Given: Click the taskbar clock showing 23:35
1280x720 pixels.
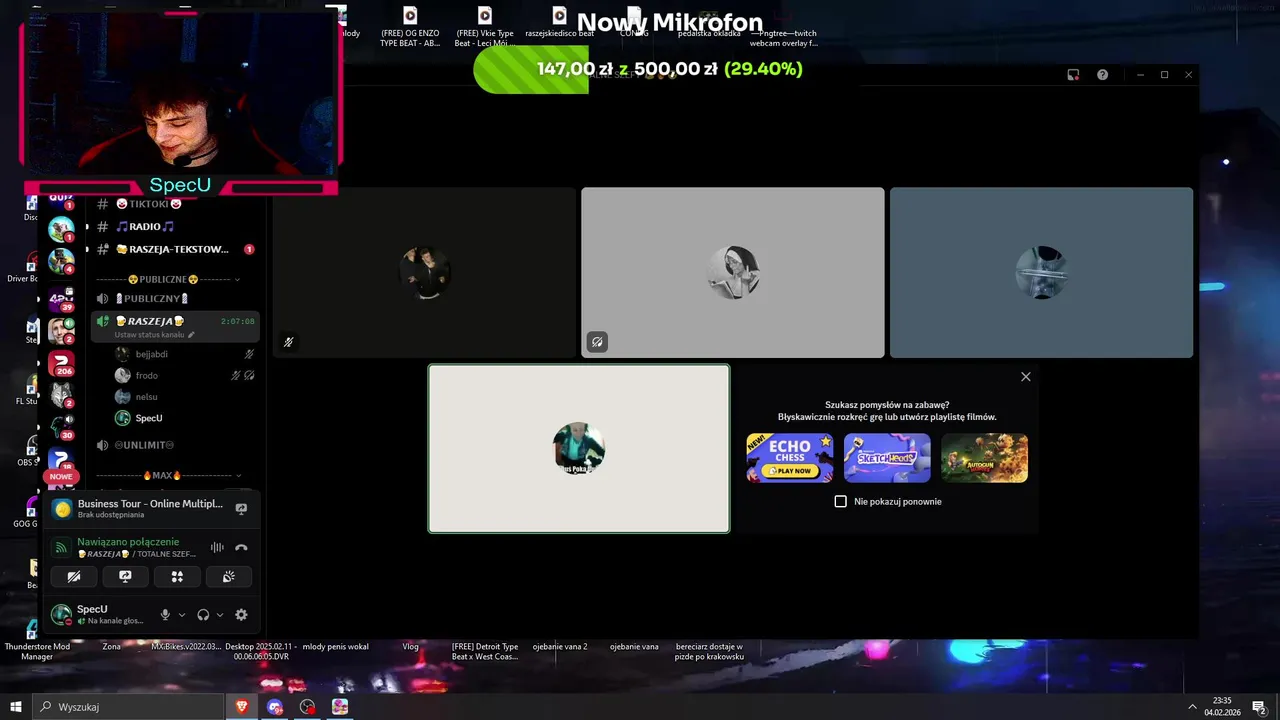Looking at the screenshot, I should [x=1221, y=706].
